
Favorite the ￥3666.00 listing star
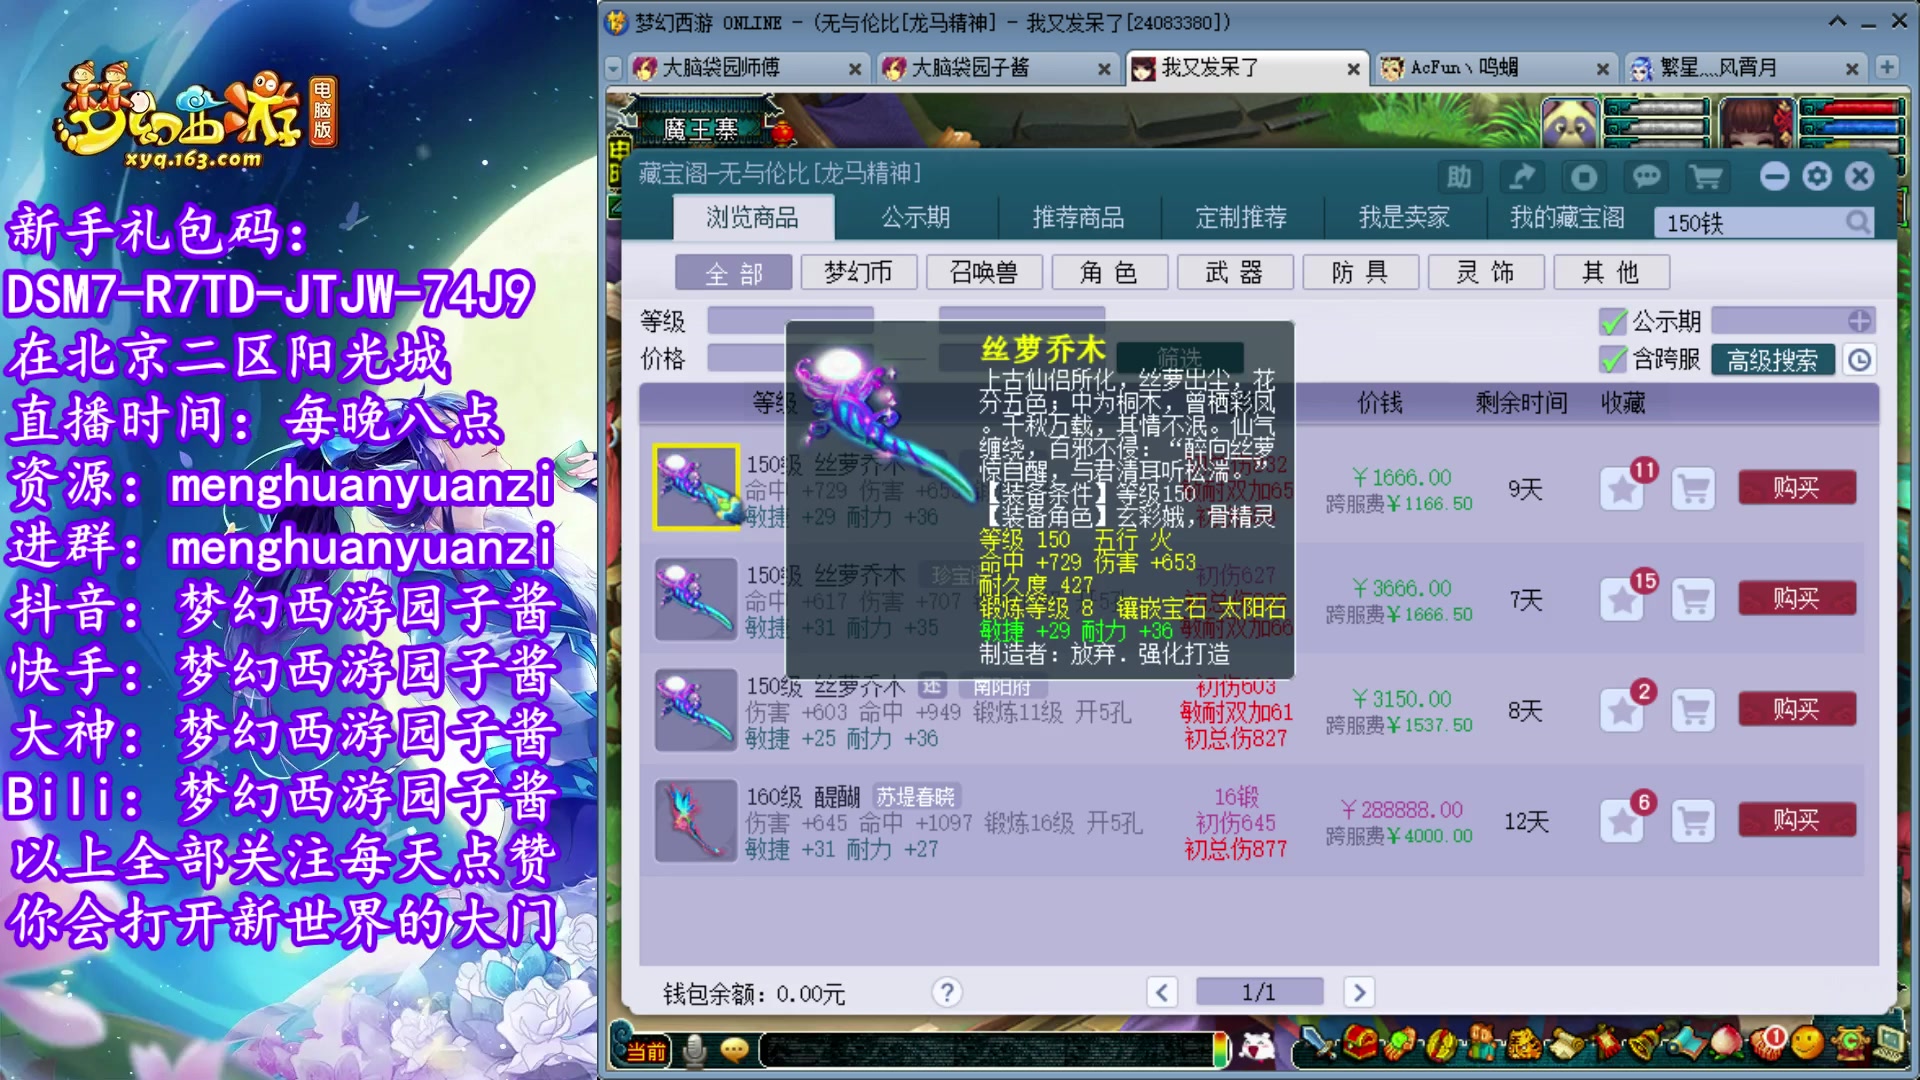(x=1622, y=600)
